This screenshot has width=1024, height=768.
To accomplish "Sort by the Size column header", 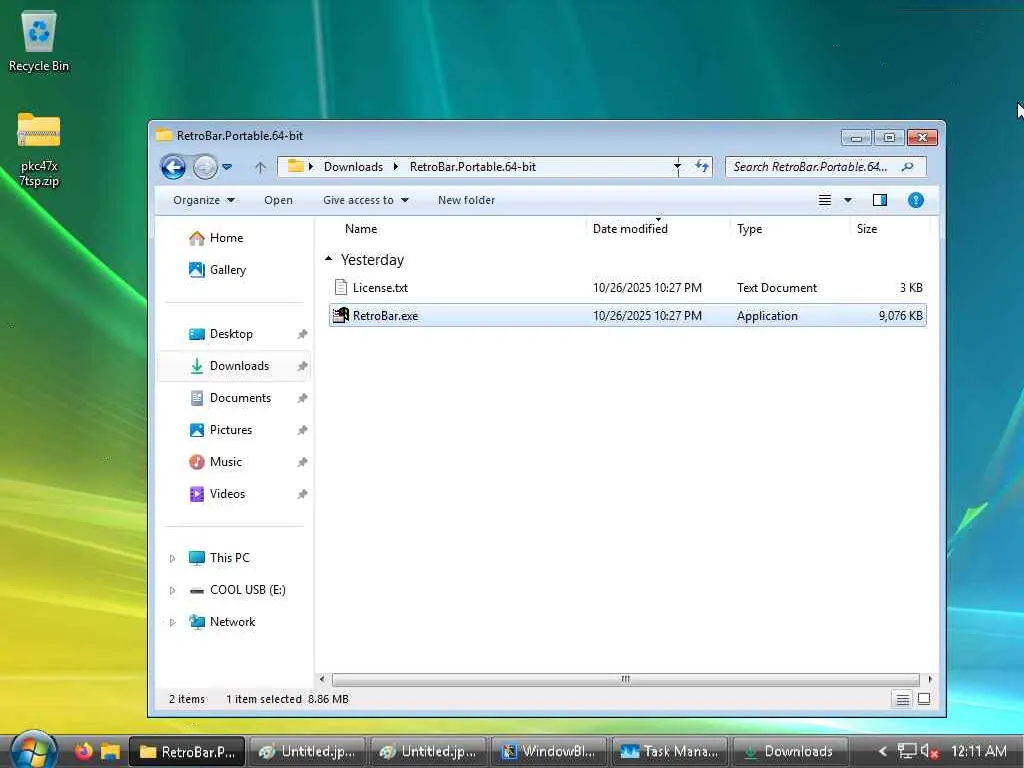I will [867, 229].
